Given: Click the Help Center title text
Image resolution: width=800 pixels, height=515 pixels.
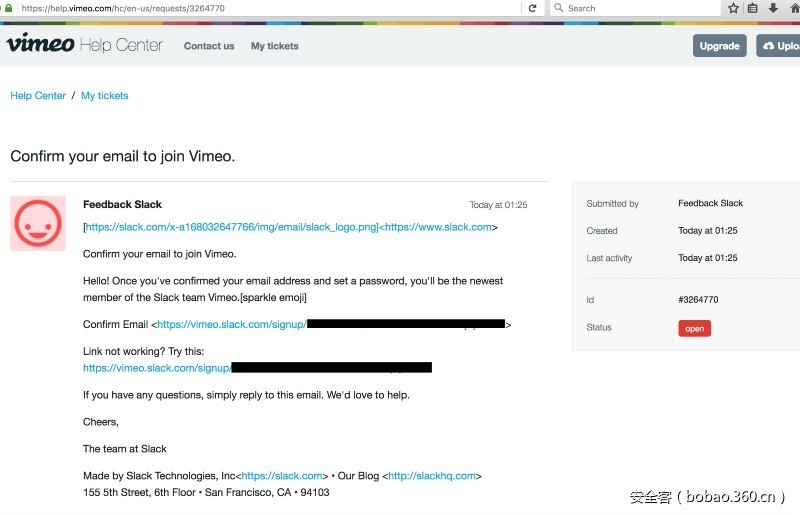Looking at the screenshot, I should (x=121, y=45).
